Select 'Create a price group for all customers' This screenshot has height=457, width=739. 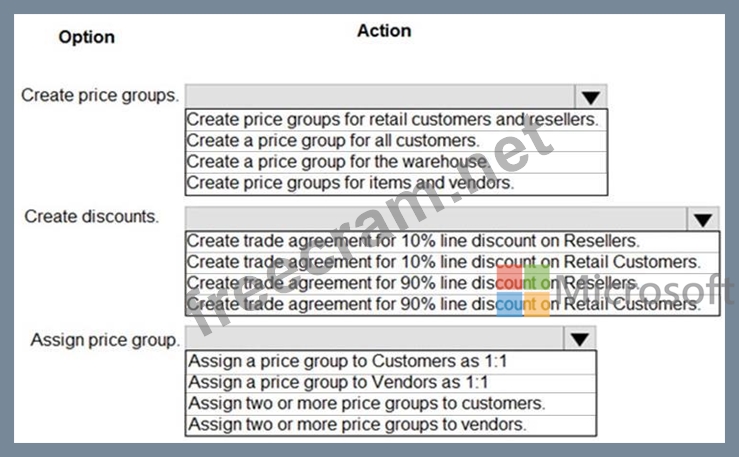pyautogui.click(x=333, y=141)
